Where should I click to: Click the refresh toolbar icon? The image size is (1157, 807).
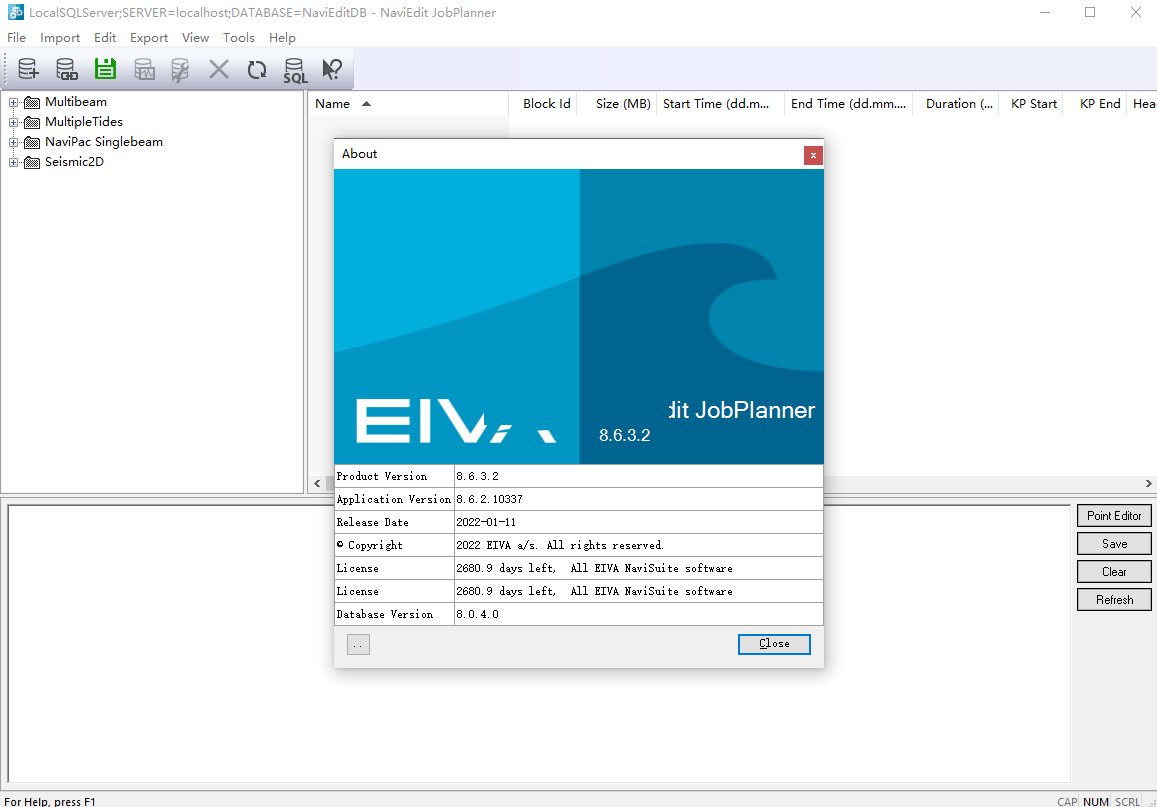click(x=257, y=68)
